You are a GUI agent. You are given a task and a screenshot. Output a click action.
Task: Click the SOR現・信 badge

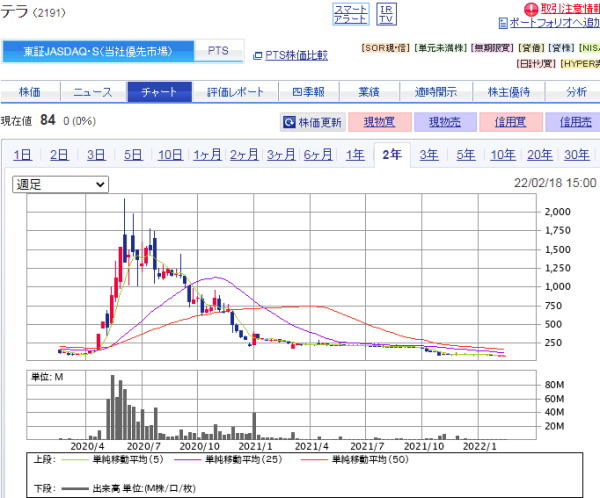click(385, 47)
